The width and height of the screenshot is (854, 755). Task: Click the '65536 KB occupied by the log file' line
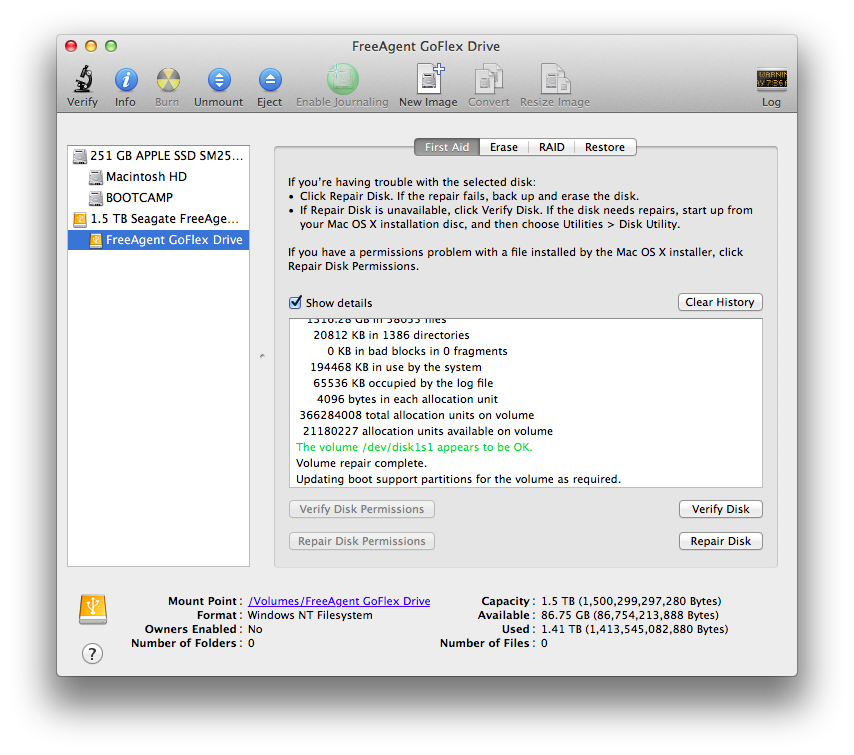[x=403, y=383]
